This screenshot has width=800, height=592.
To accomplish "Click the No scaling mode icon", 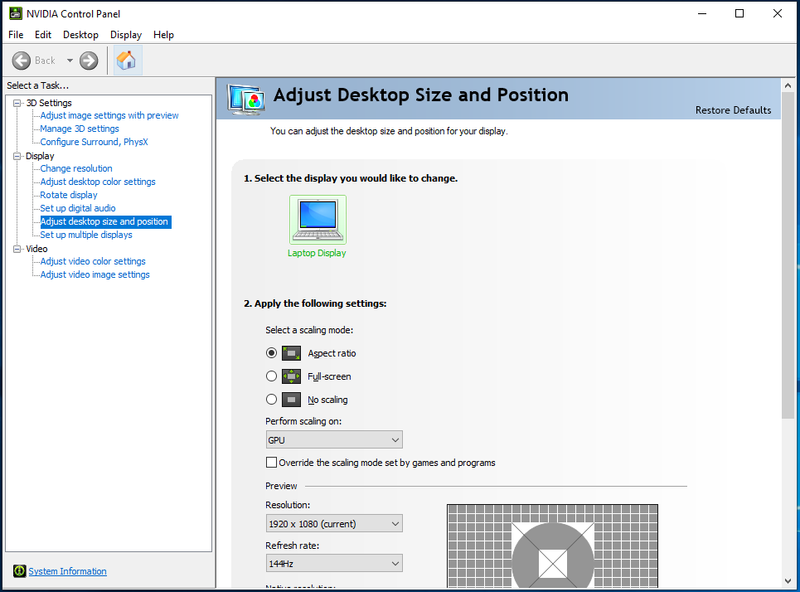I will click(291, 399).
